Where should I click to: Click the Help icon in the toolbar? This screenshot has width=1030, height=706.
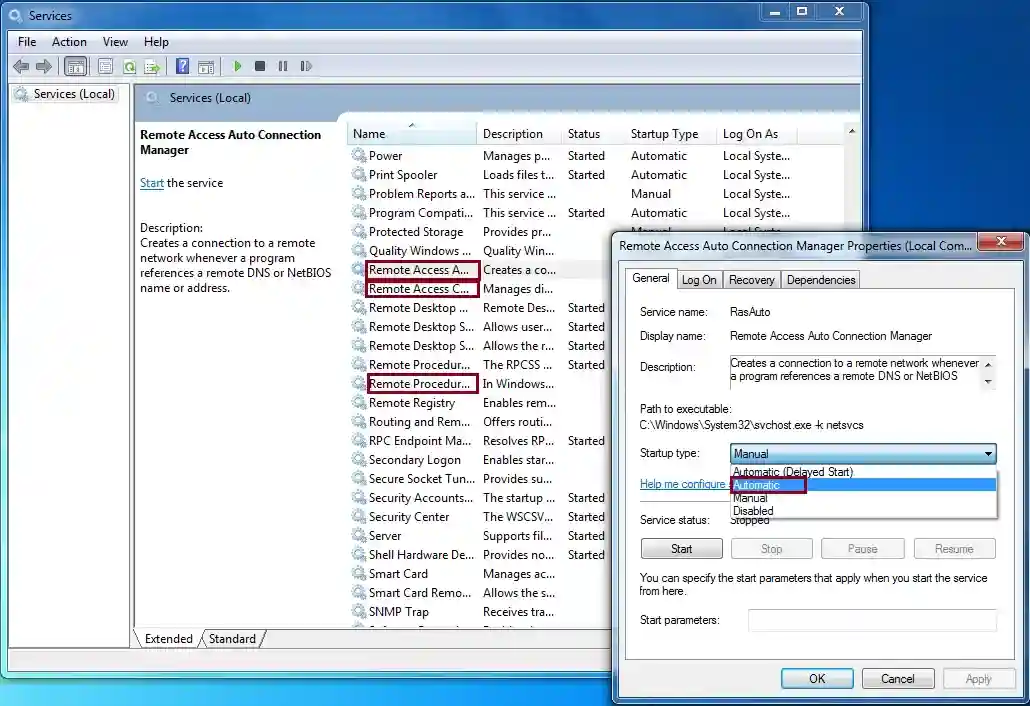click(x=182, y=66)
